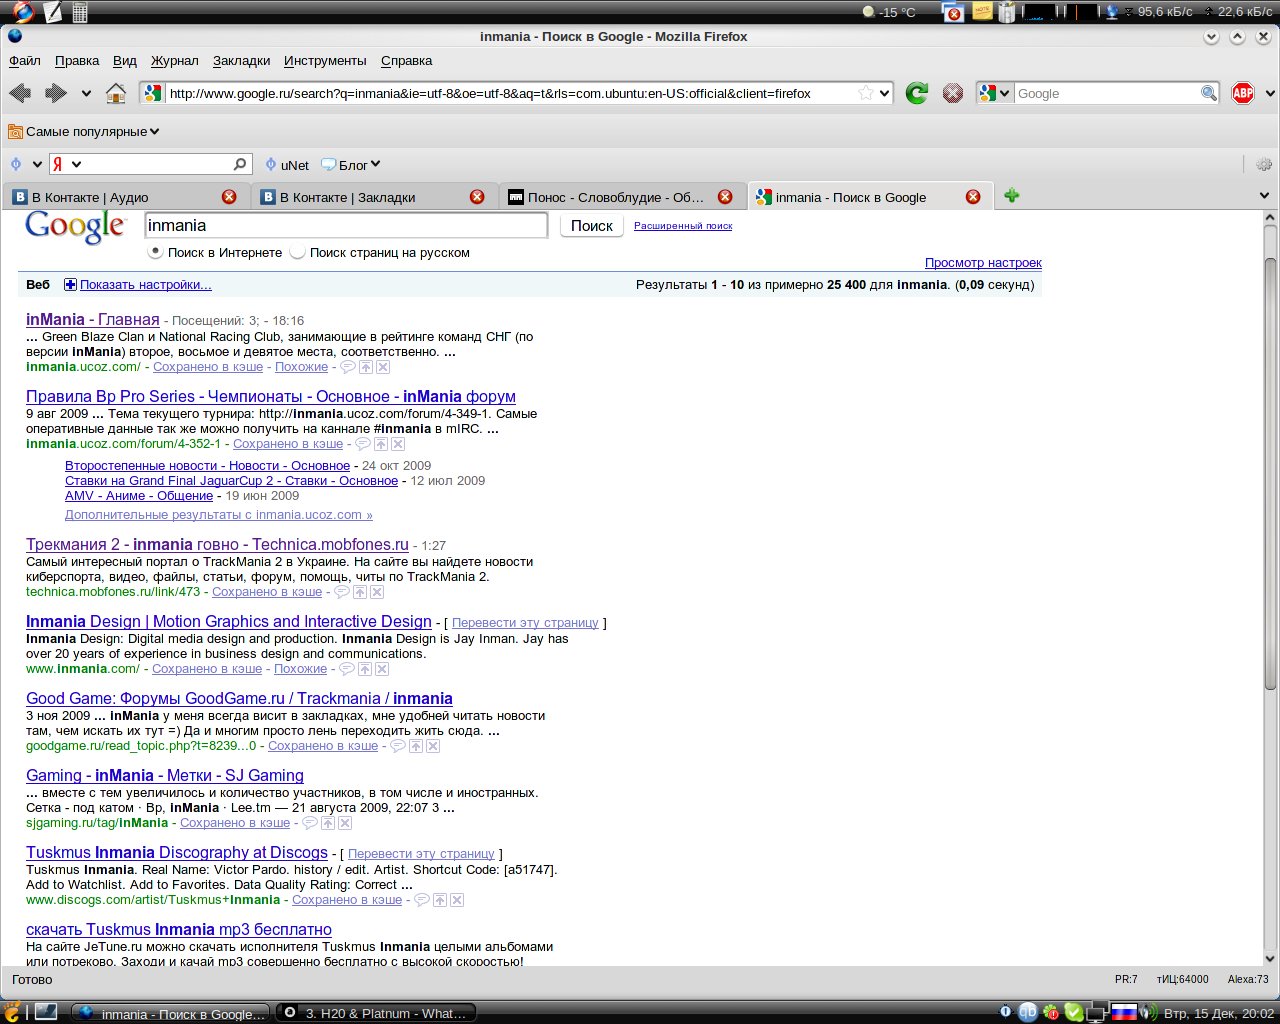Click the uNet toolbar button
Image resolution: width=1280 pixels, height=1024 pixels.
click(x=287, y=165)
